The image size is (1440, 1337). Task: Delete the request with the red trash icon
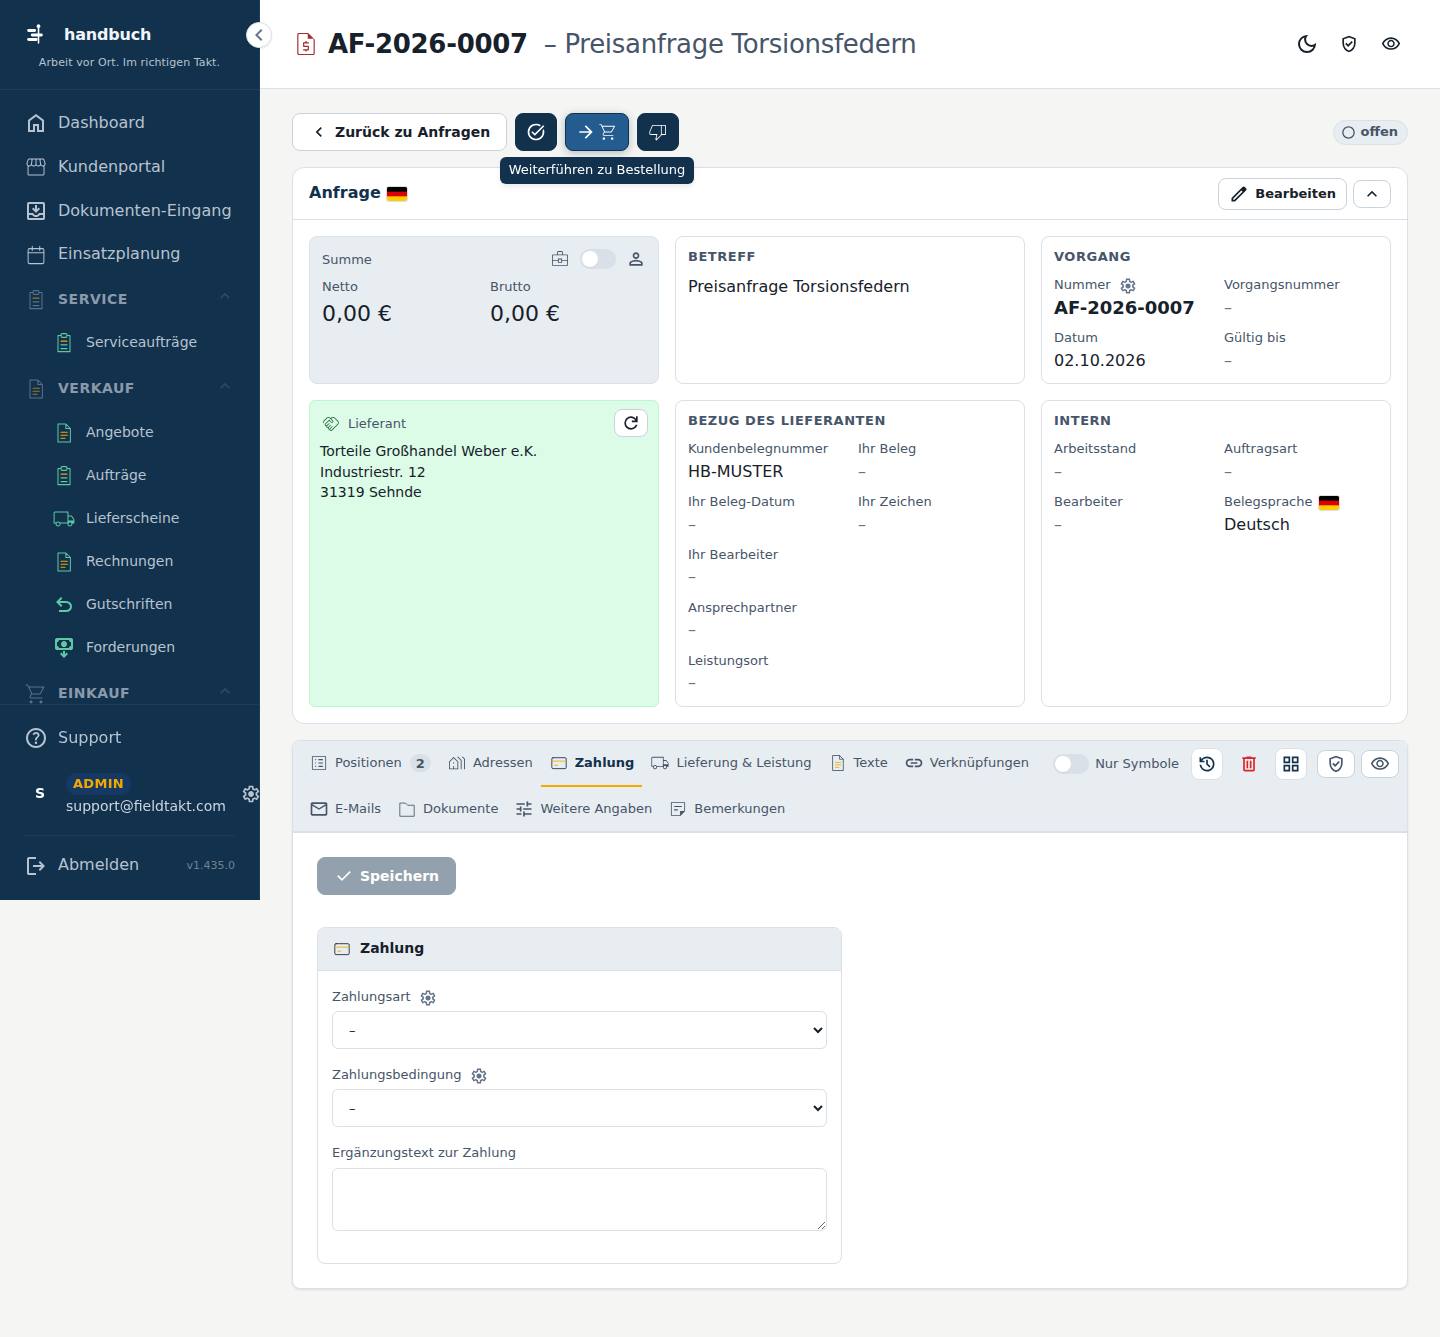[x=1249, y=764]
